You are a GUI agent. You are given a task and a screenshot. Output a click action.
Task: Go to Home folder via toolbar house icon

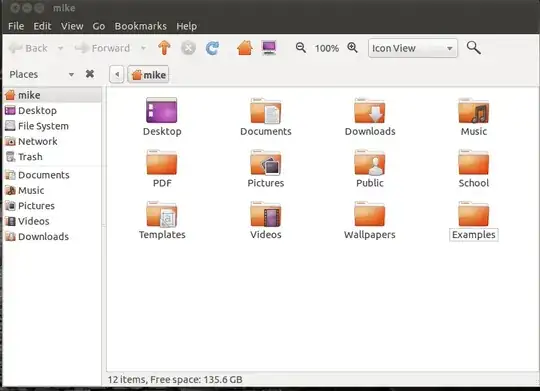pyautogui.click(x=245, y=48)
